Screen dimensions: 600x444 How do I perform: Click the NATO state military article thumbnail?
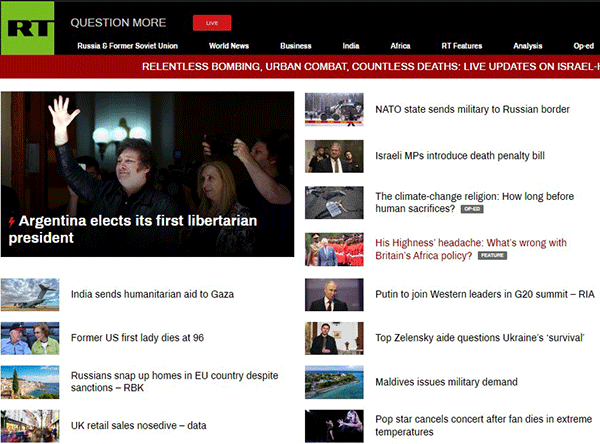(x=334, y=109)
